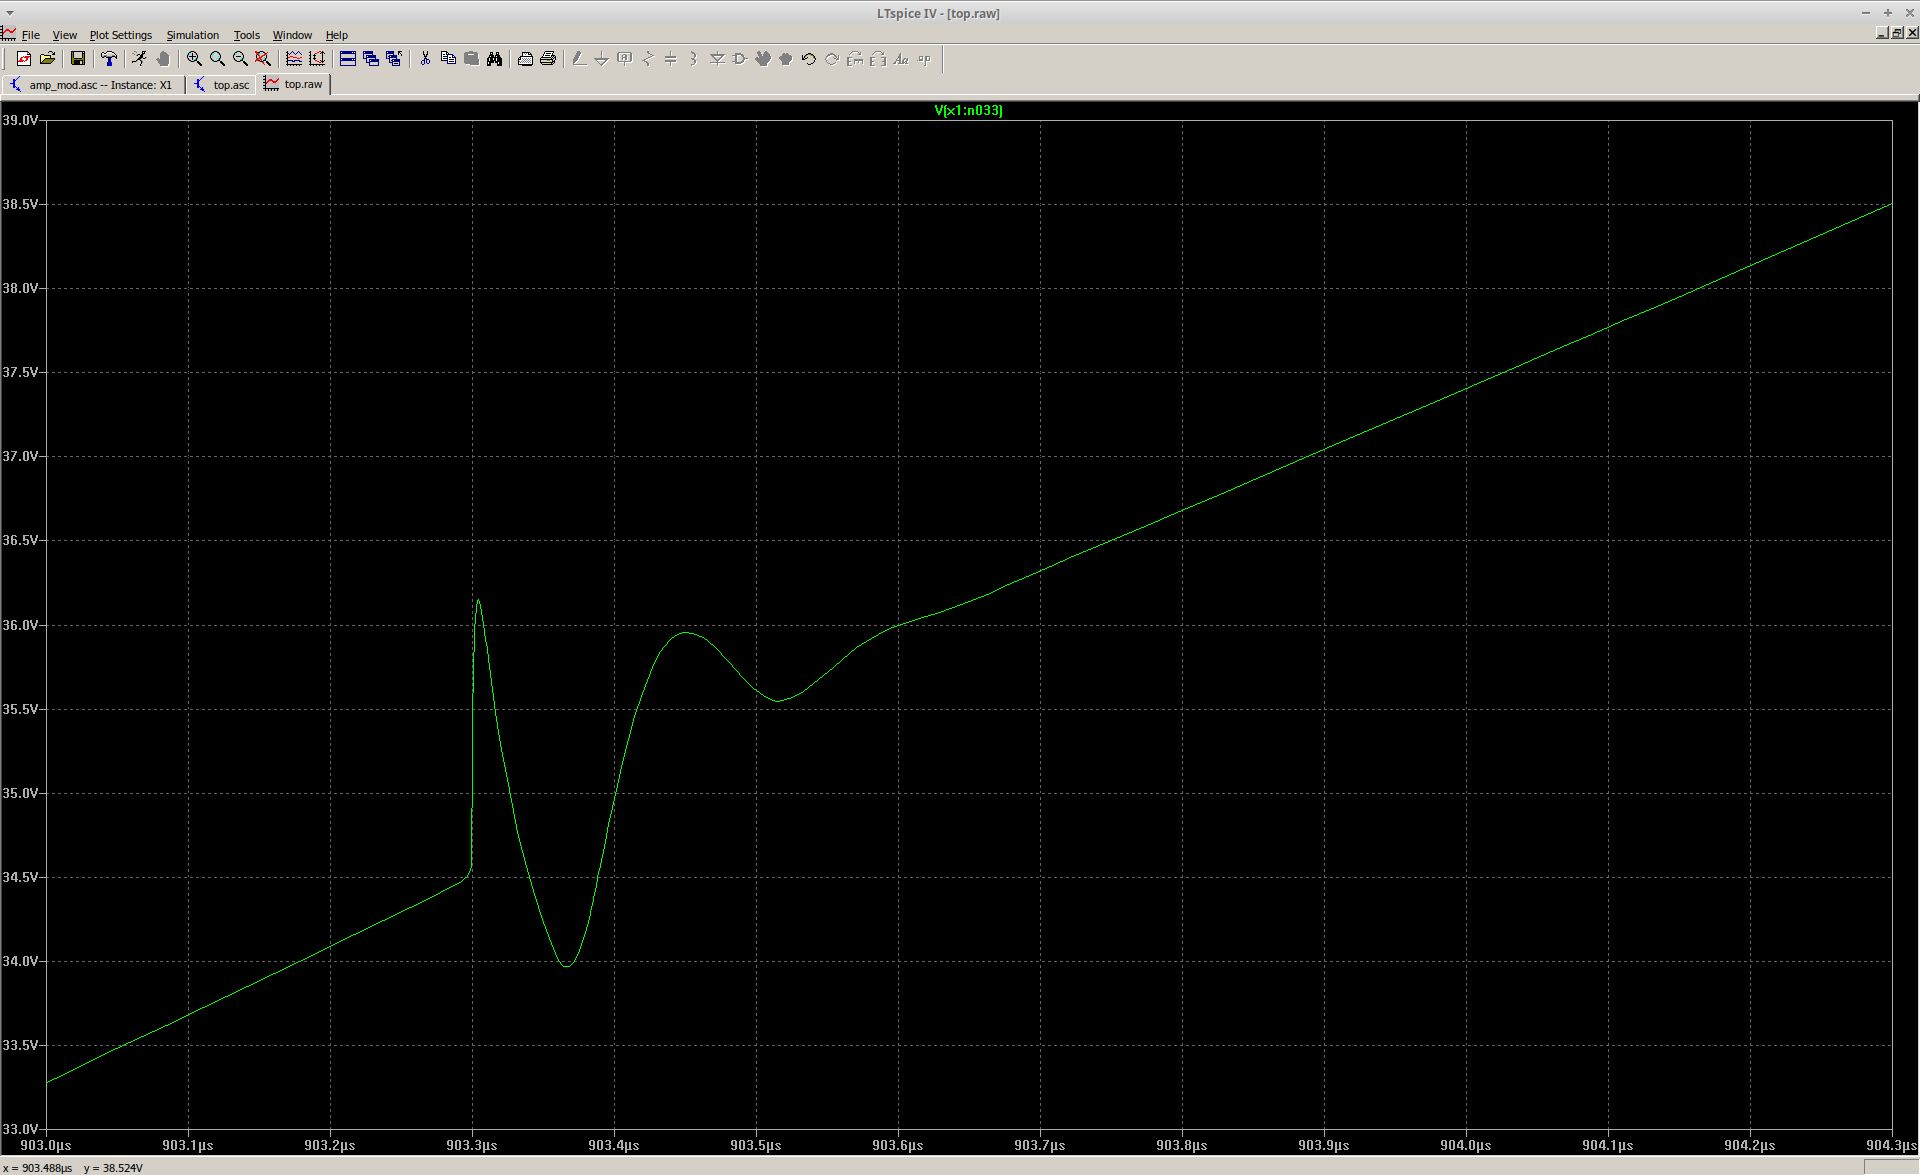Click the waveform peak near 903.3µs
The width and height of the screenshot is (1920, 1175).
(479, 600)
